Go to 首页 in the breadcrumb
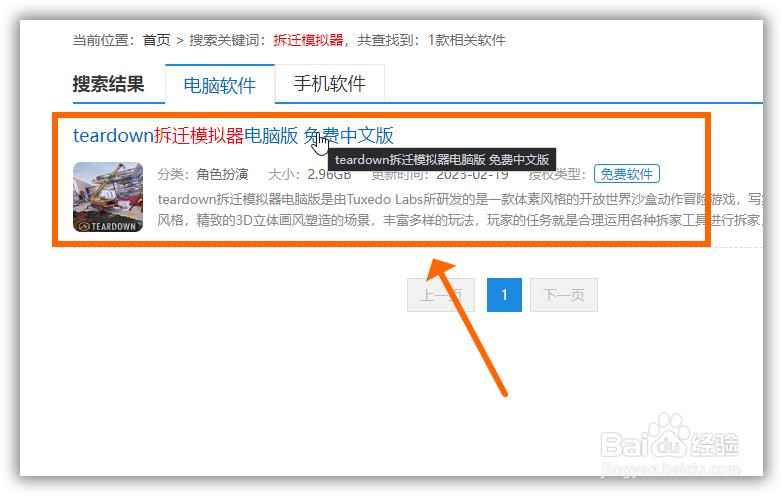Image resolution: width=783 pixels, height=496 pixels. (156, 40)
